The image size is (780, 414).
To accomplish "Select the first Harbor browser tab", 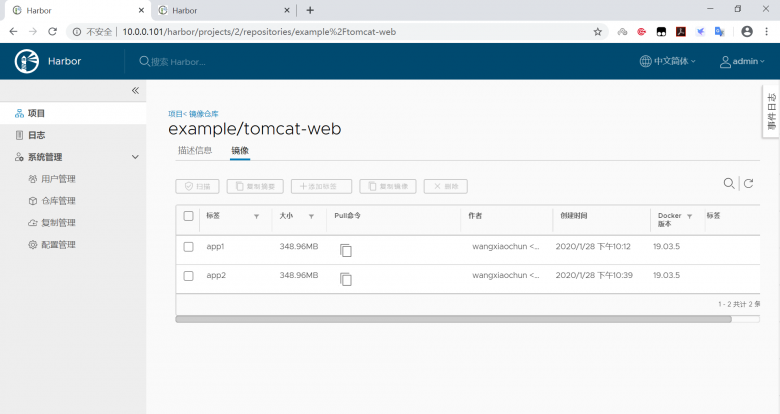I will click(x=76, y=10).
